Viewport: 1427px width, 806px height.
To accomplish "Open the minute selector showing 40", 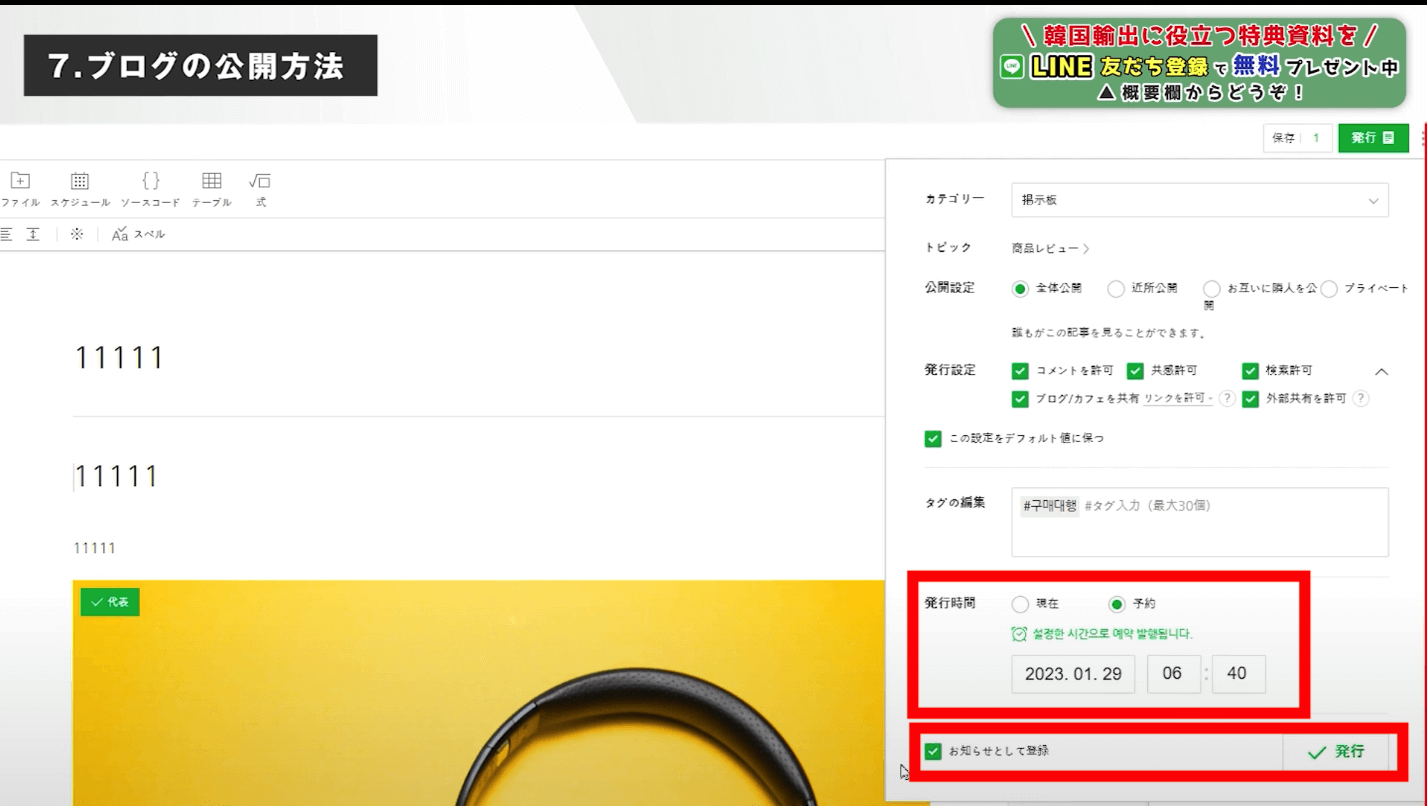I will click(1238, 674).
